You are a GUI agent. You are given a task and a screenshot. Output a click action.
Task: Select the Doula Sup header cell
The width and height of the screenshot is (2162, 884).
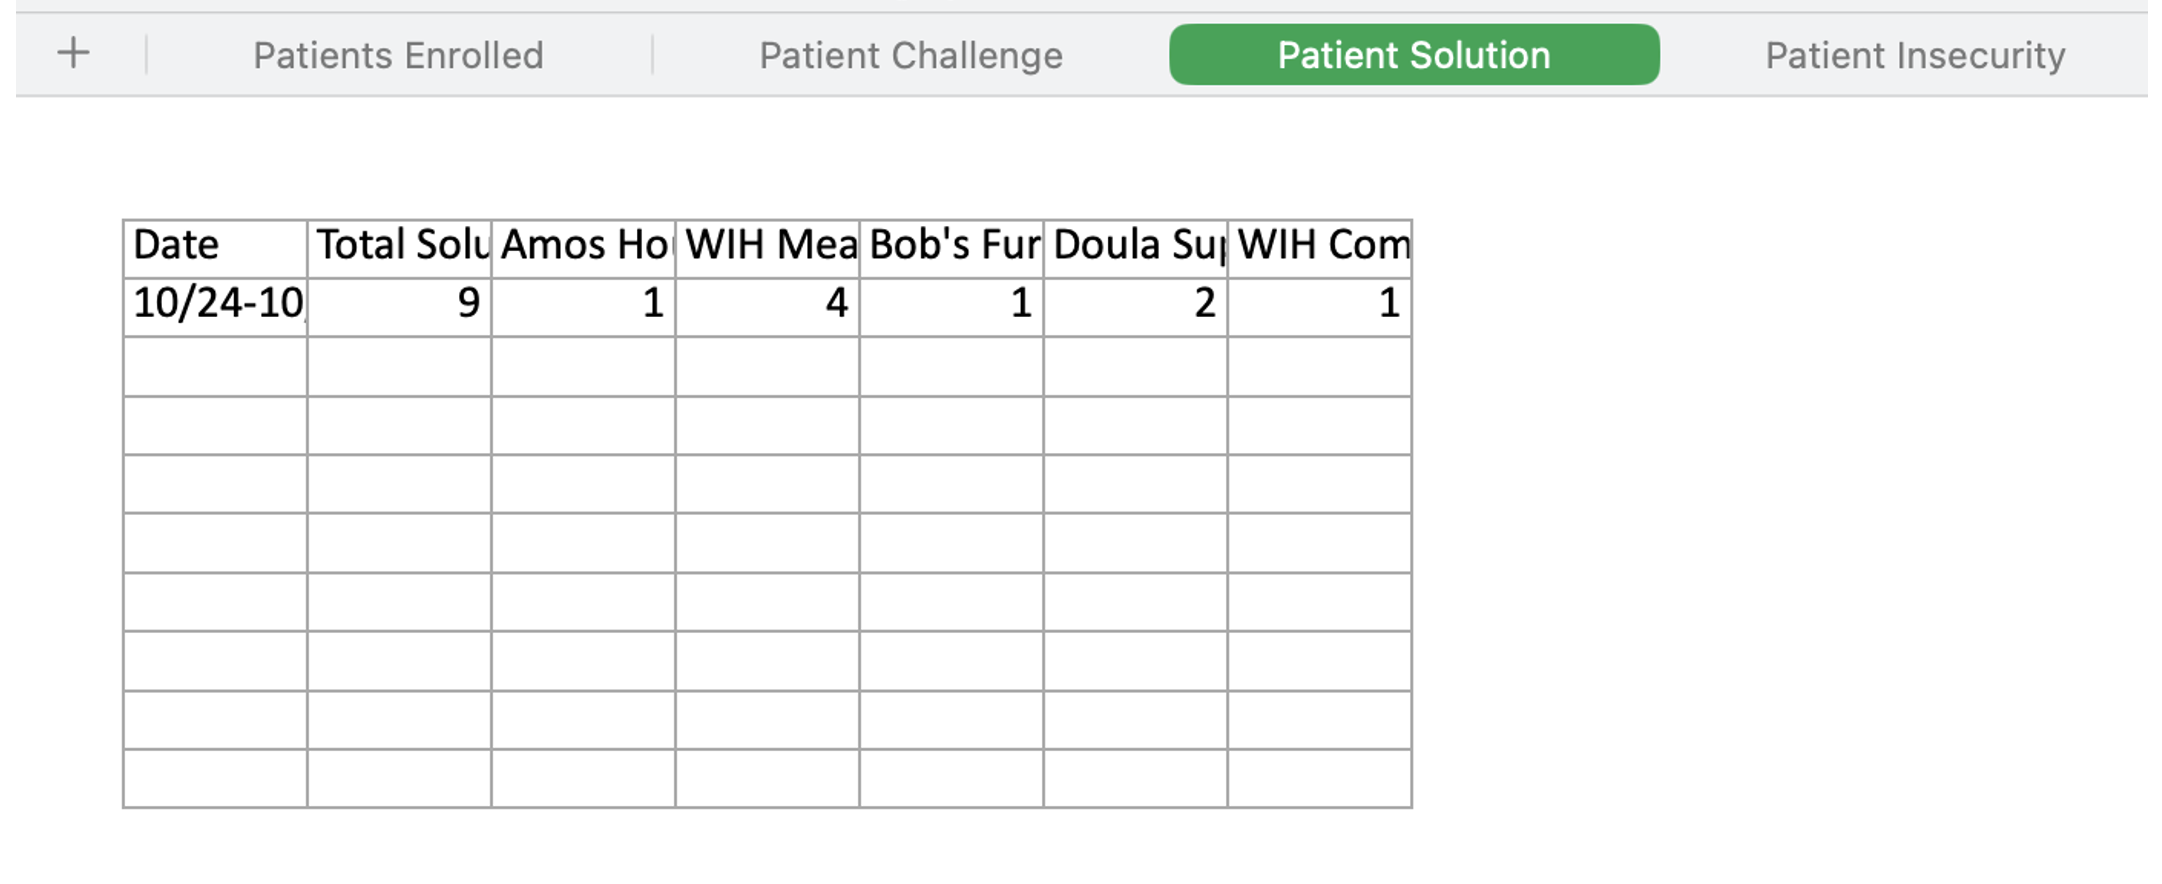[x=1135, y=249]
